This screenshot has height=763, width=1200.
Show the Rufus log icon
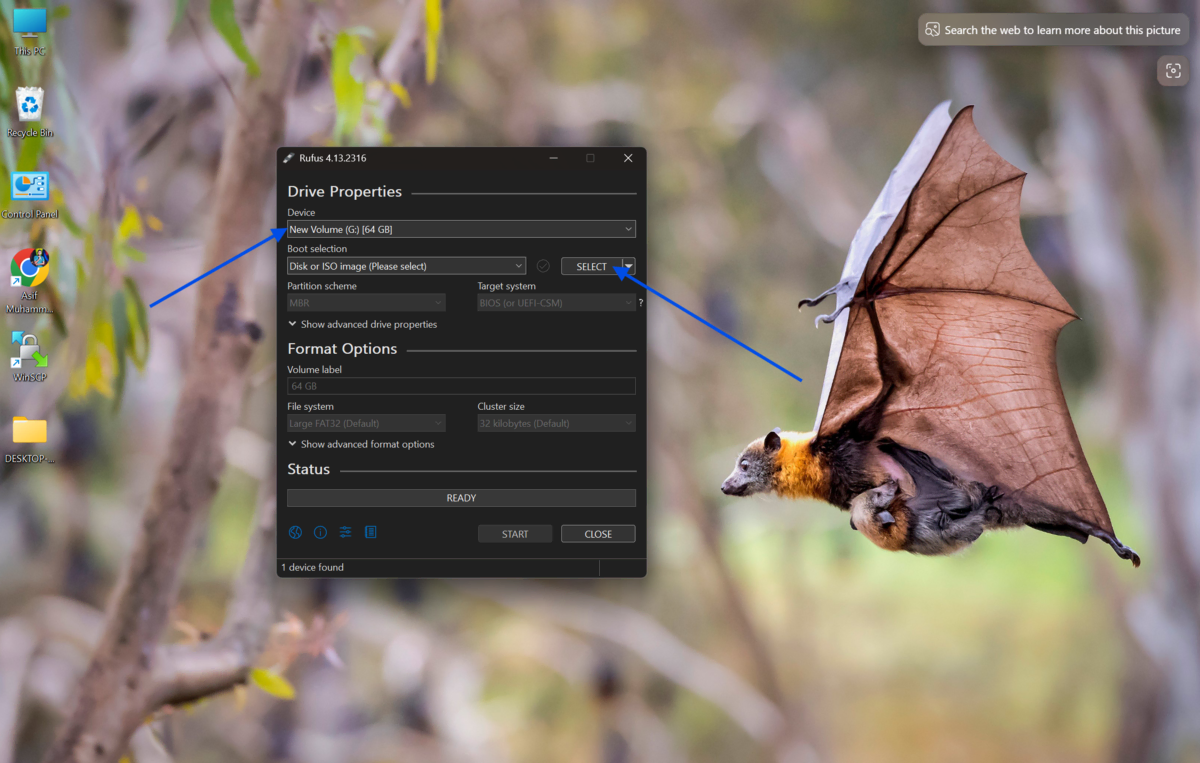[370, 533]
